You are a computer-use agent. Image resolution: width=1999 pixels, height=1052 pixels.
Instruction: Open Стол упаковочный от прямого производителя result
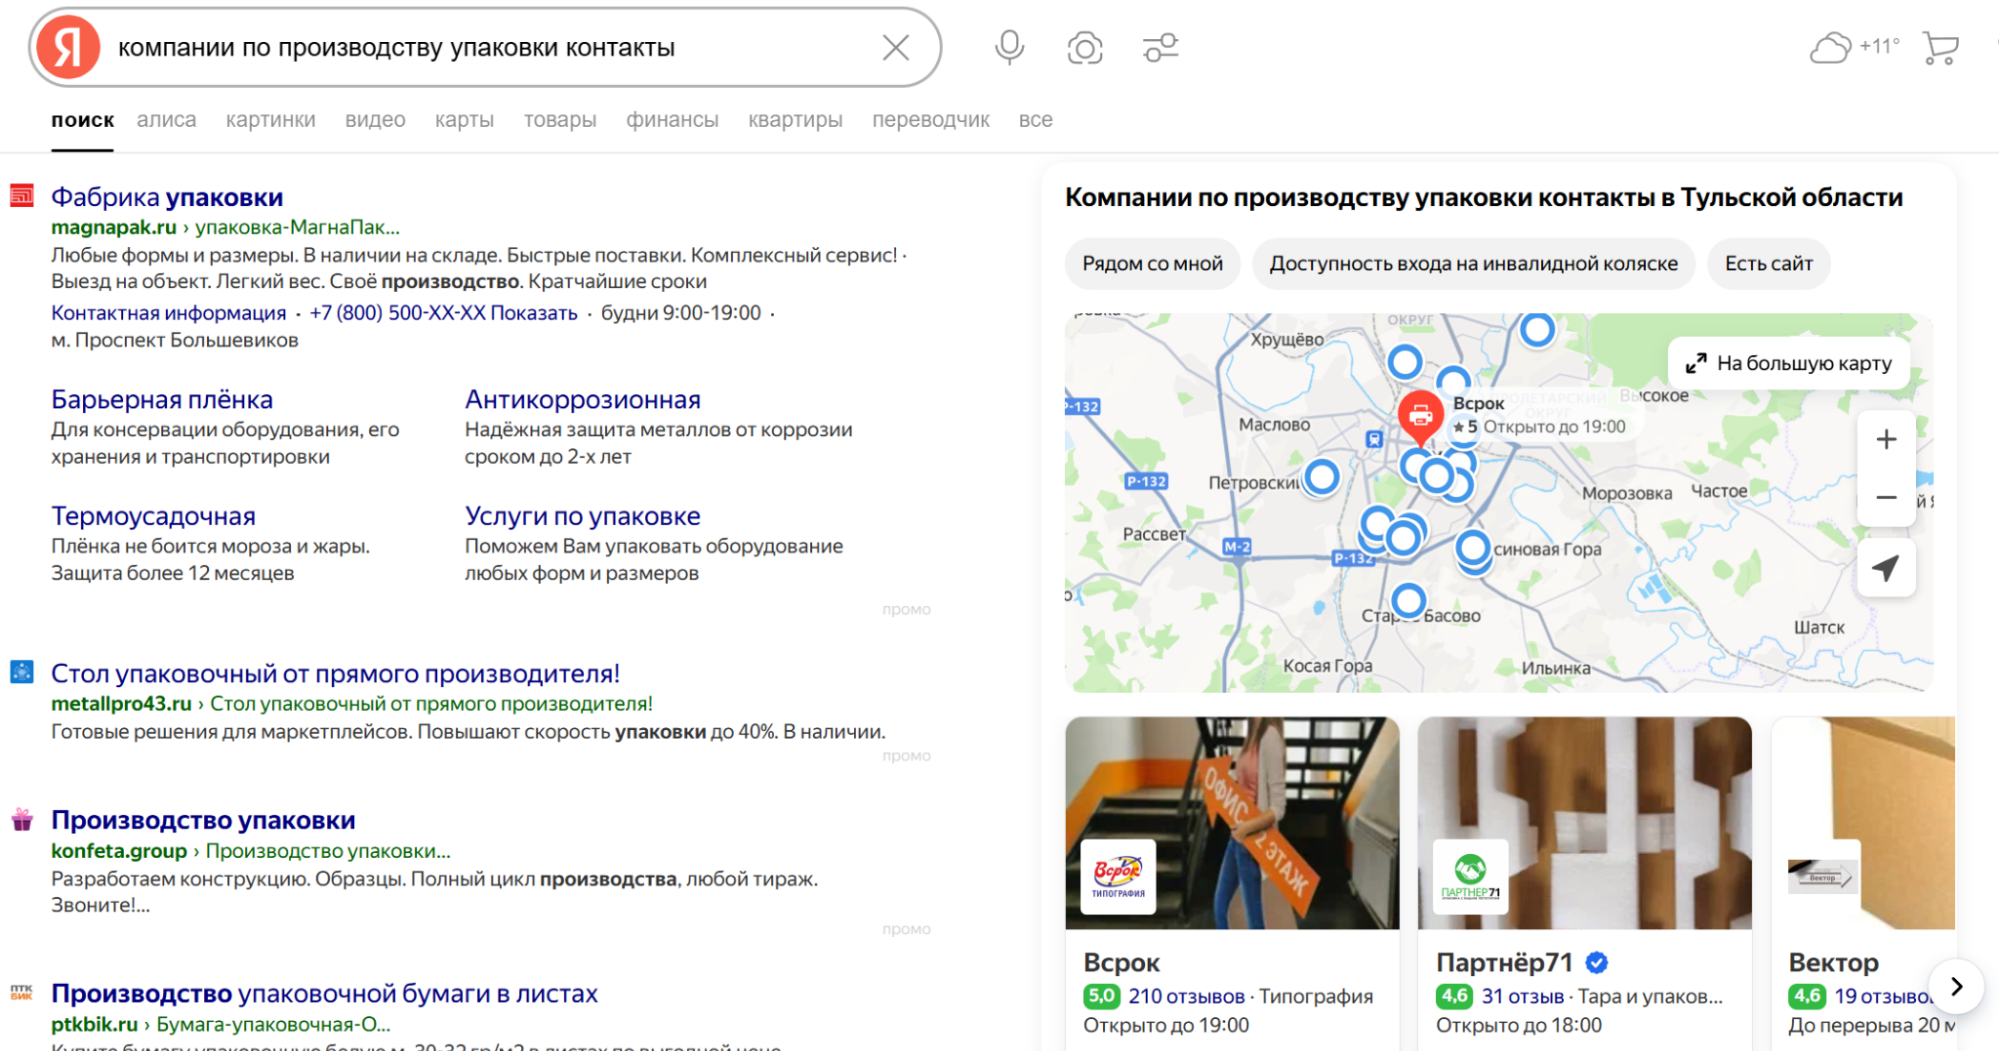click(x=336, y=674)
